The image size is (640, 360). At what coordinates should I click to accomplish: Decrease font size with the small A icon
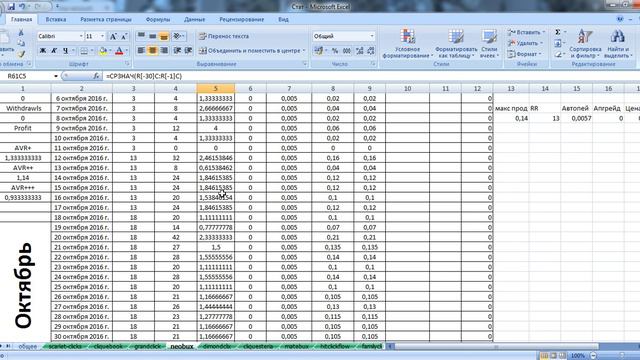(124, 36)
